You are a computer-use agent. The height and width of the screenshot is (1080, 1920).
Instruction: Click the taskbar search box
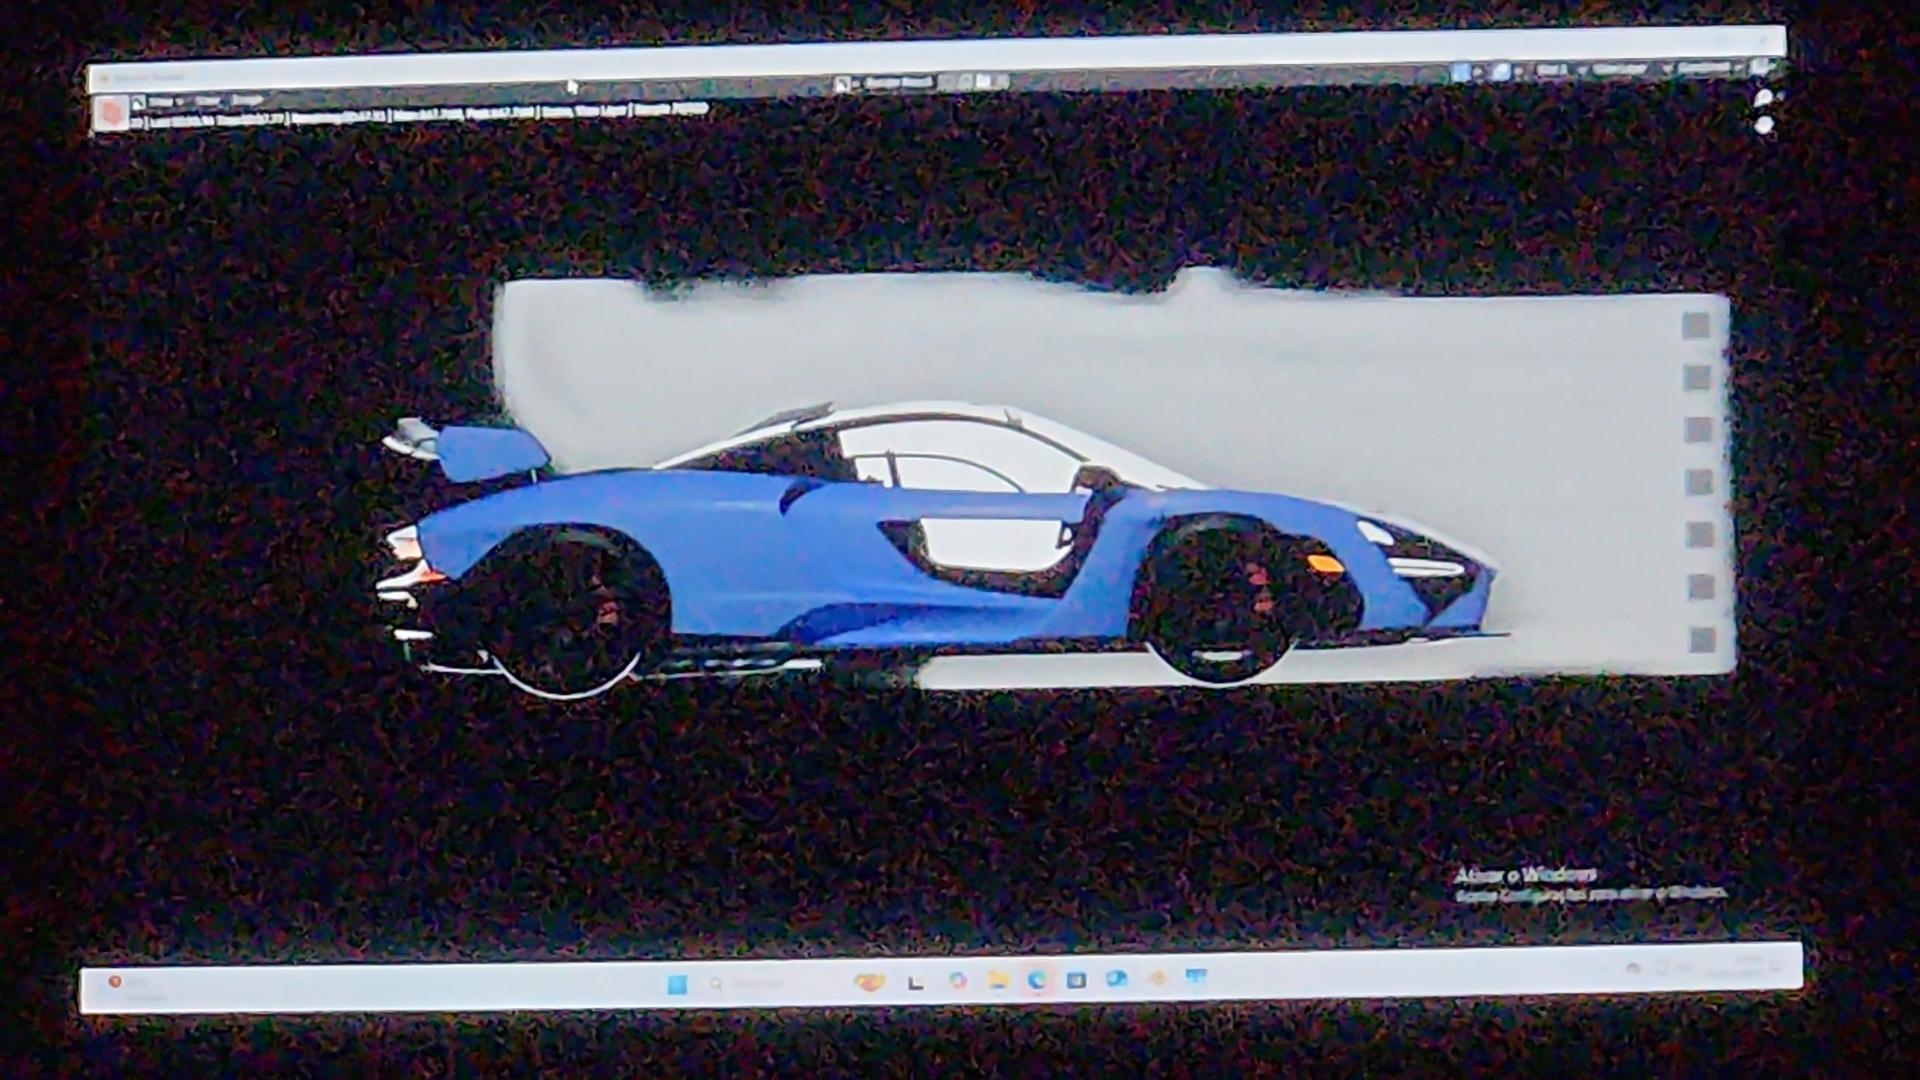point(750,984)
